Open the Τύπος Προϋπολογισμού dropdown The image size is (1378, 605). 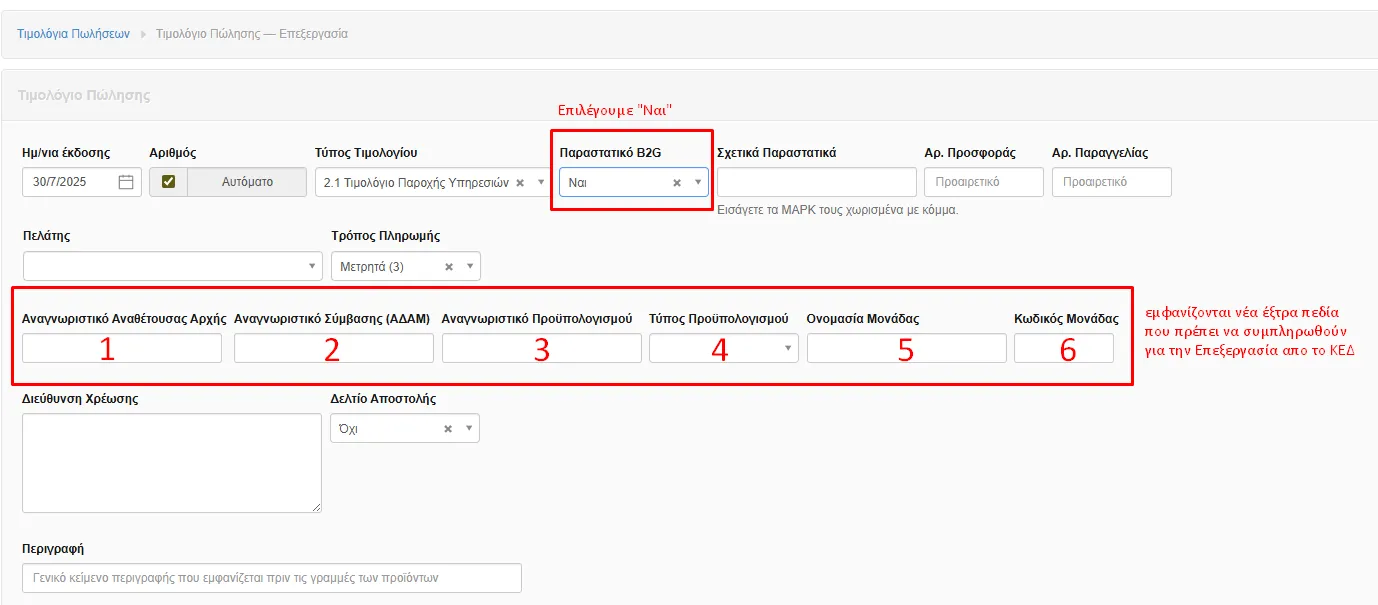[723, 348]
